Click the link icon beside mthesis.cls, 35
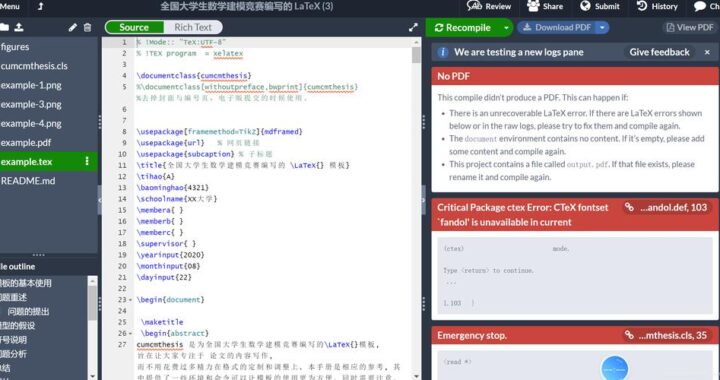Viewport: 720px width, 380px height. point(629,335)
